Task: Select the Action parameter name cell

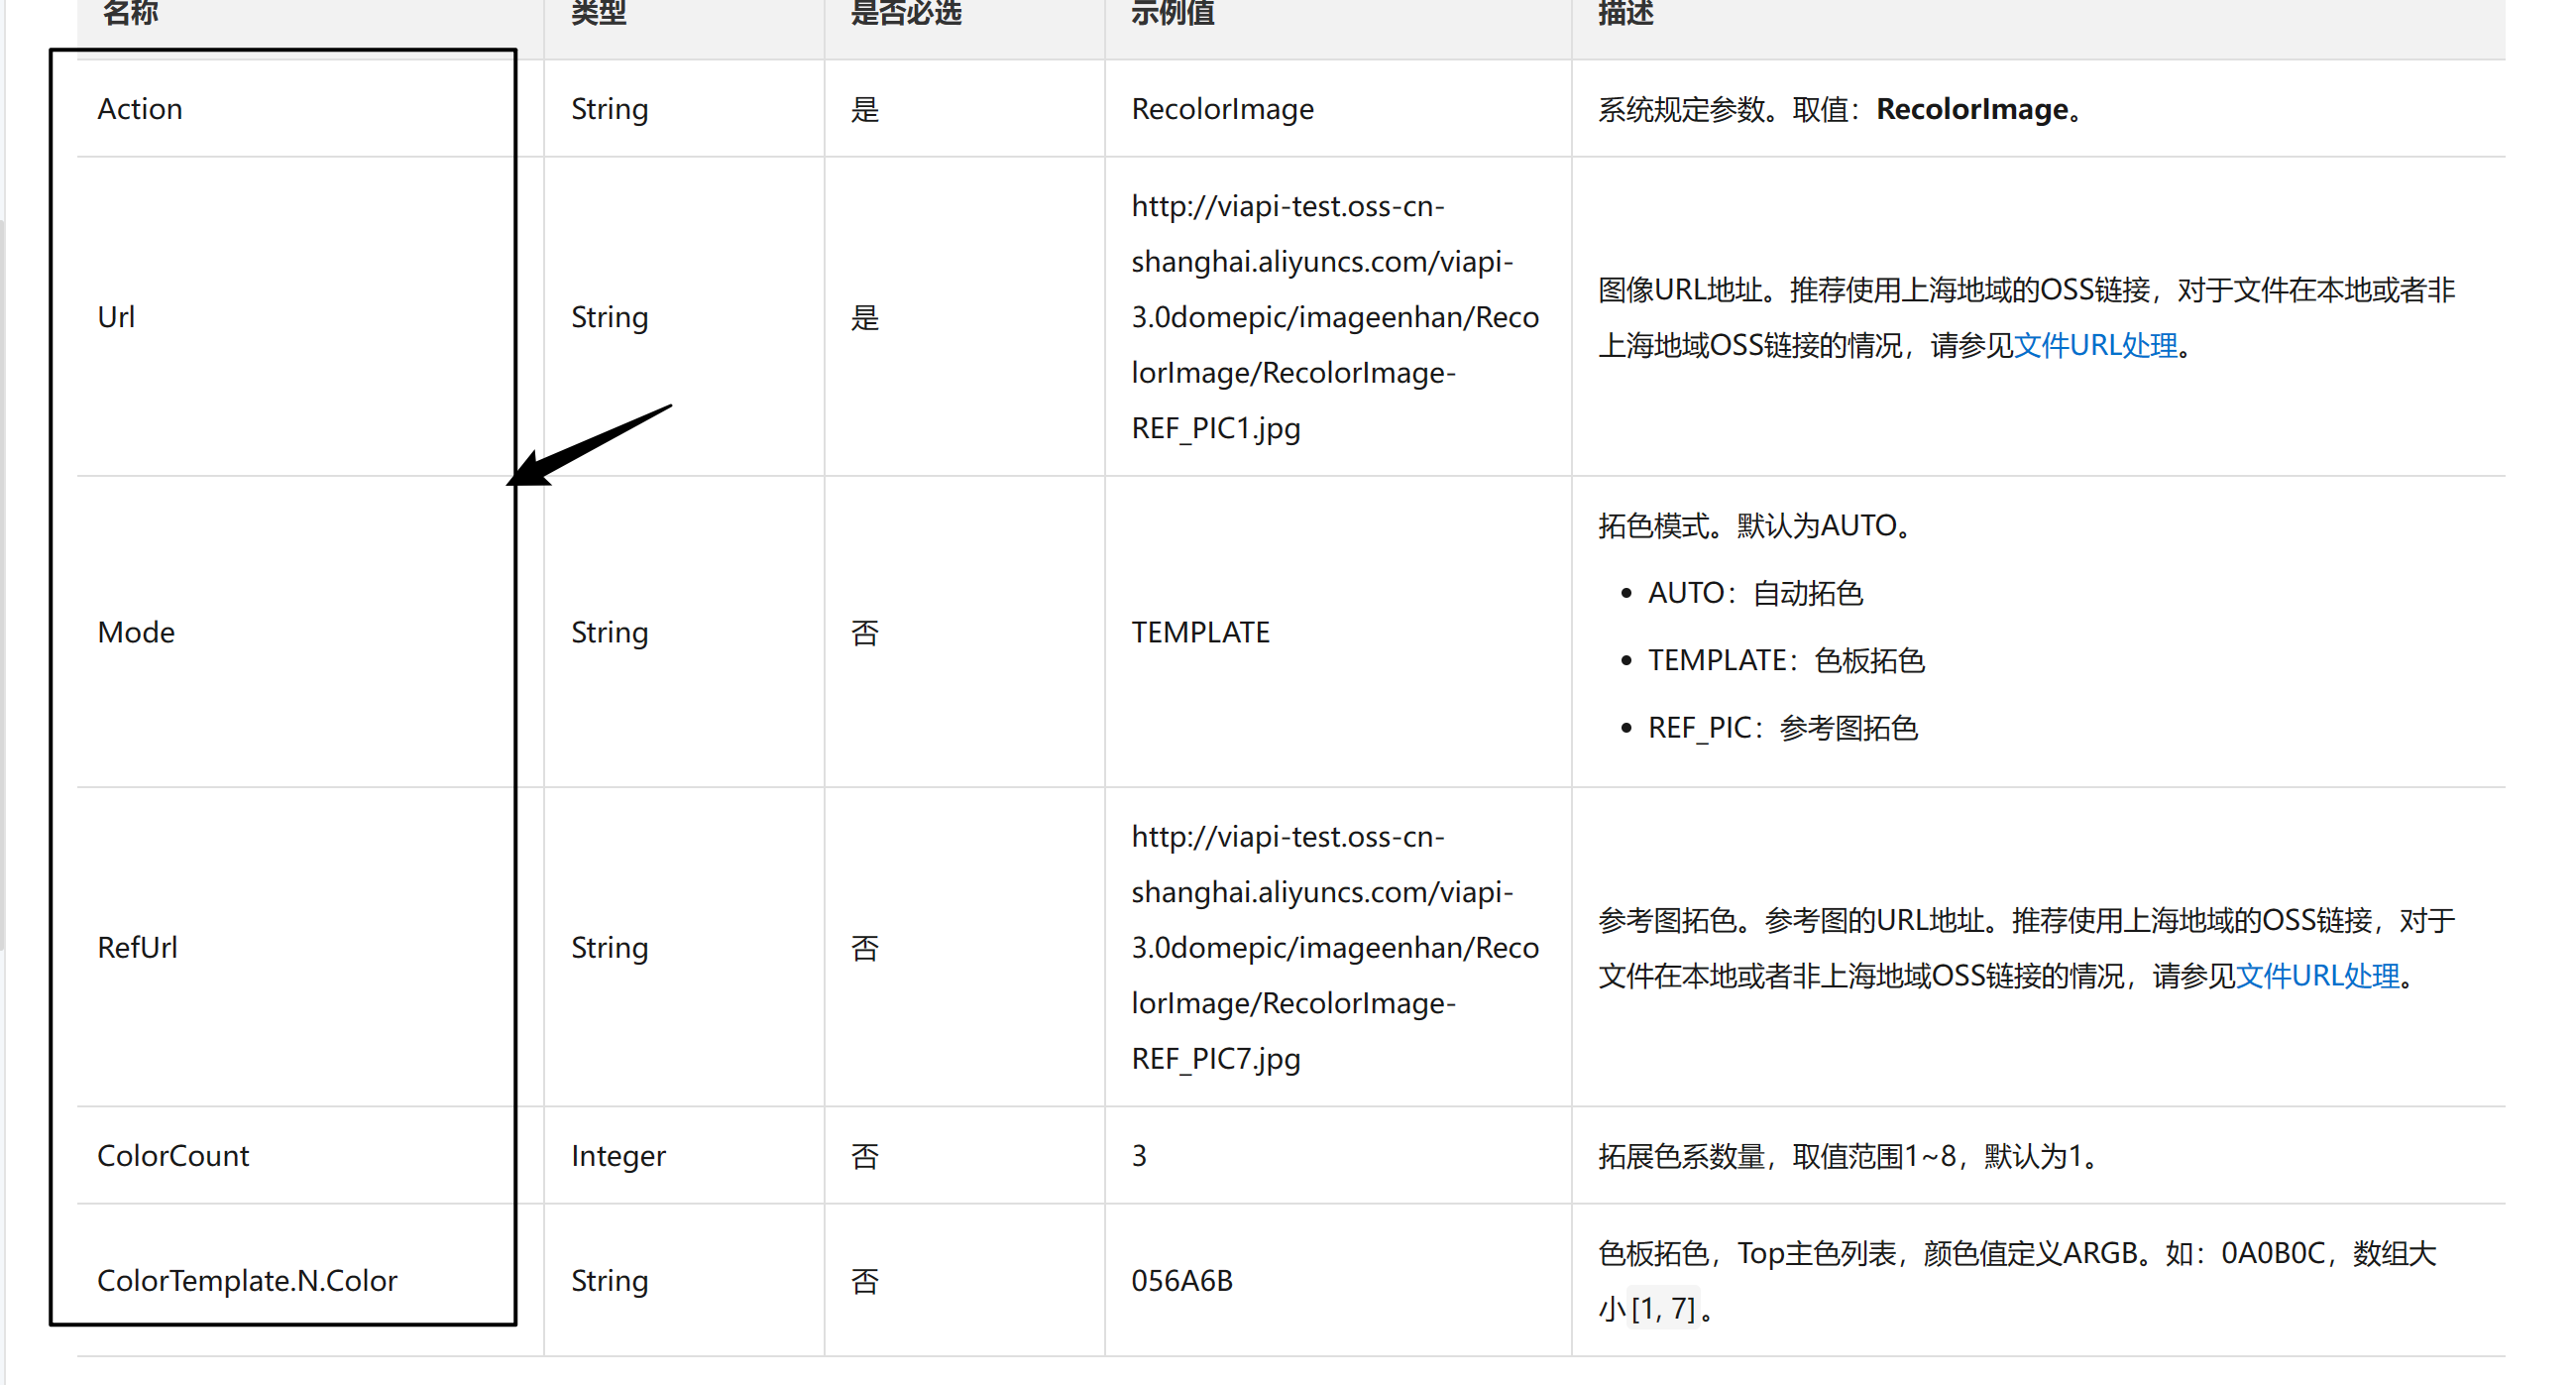Action: click(x=140, y=109)
